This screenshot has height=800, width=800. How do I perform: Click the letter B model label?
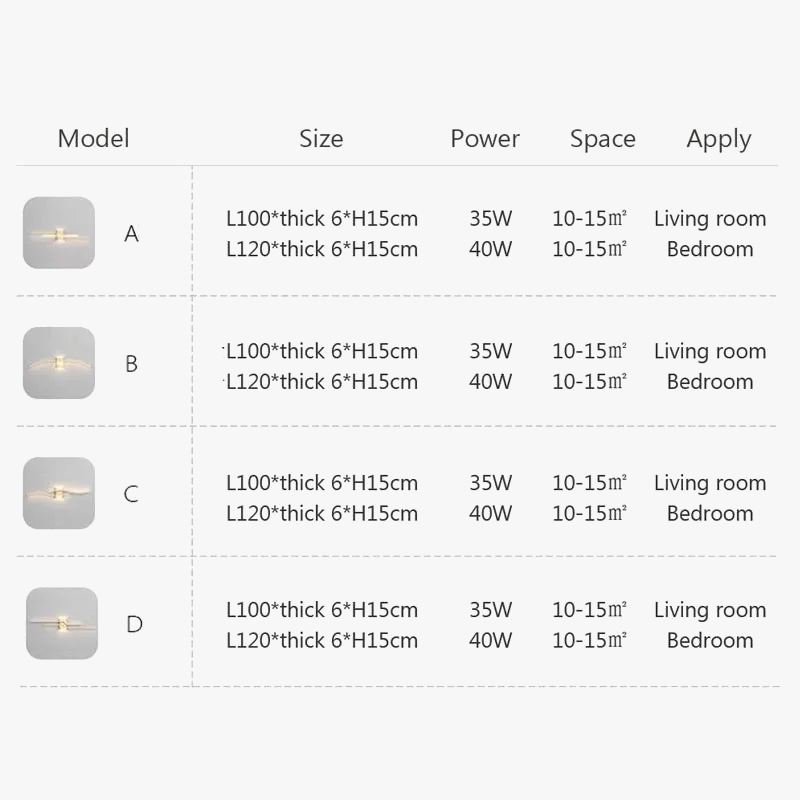[132, 364]
